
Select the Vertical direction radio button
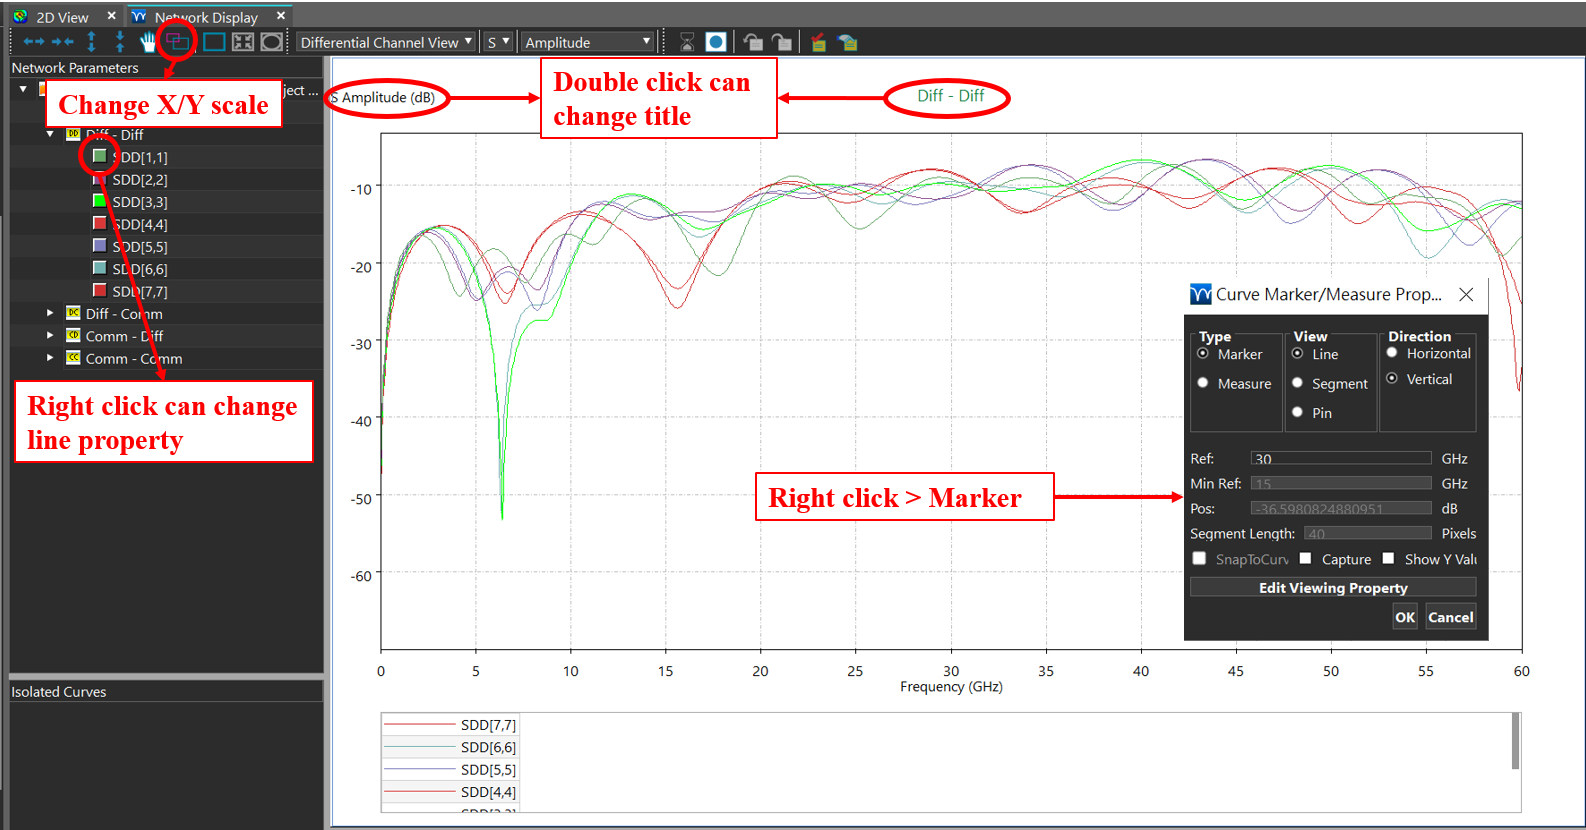click(1392, 378)
